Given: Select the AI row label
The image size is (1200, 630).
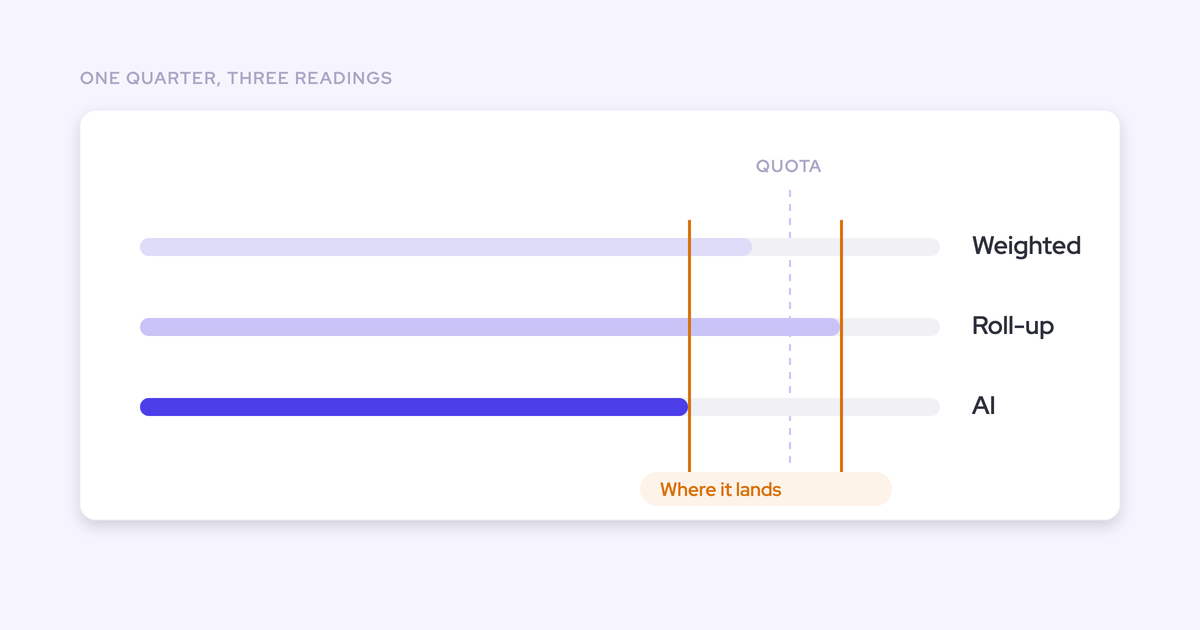Looking at the screenshot, I should click(x=984, y=406).
